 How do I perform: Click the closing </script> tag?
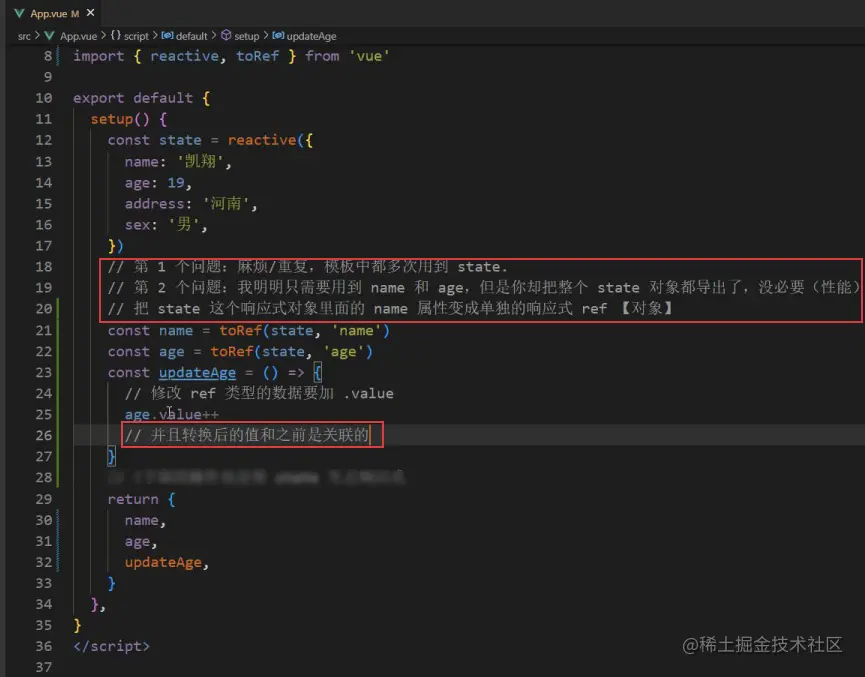coord(111,646)
